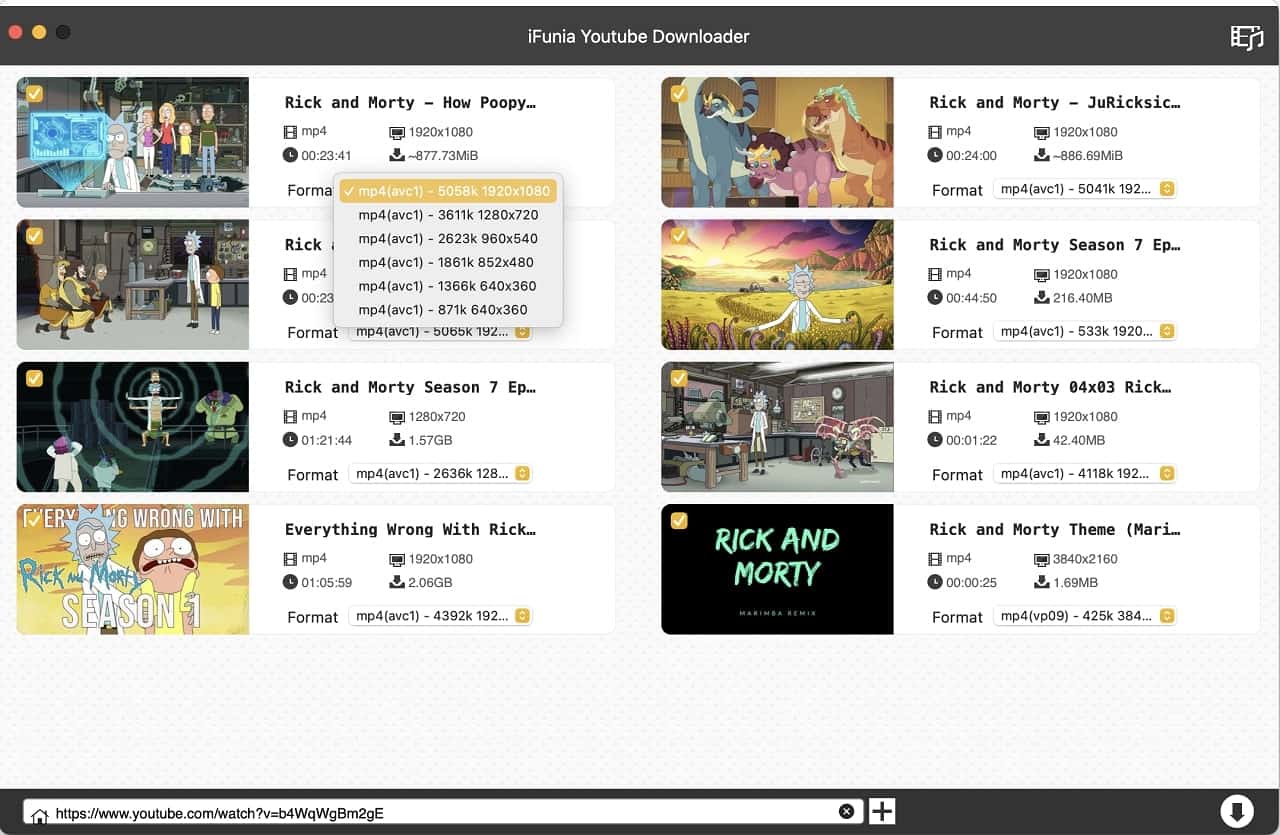Viewport: 1280px width, 835px height.
Task: Click the download arrow button at bottom right
Action: coord(1236,811)
